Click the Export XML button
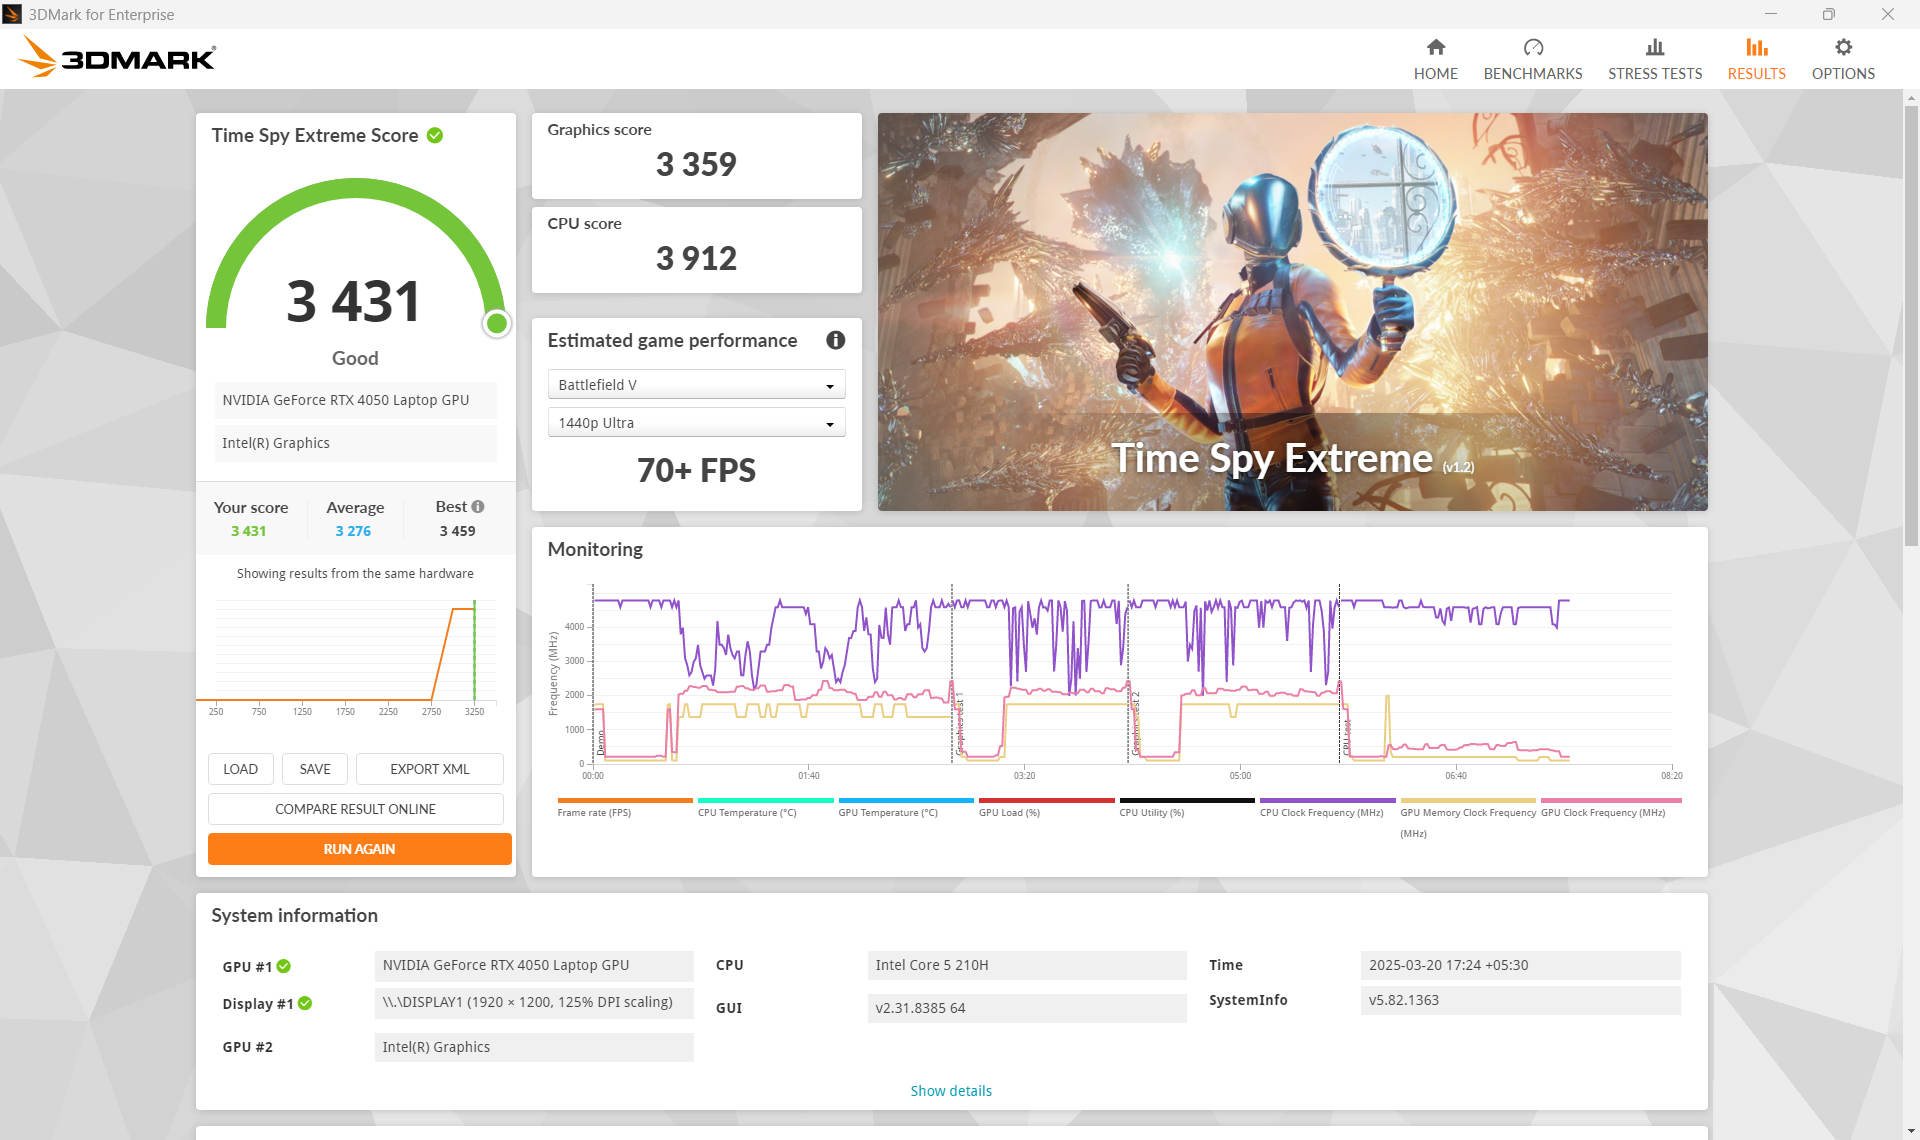 [429, 769]
